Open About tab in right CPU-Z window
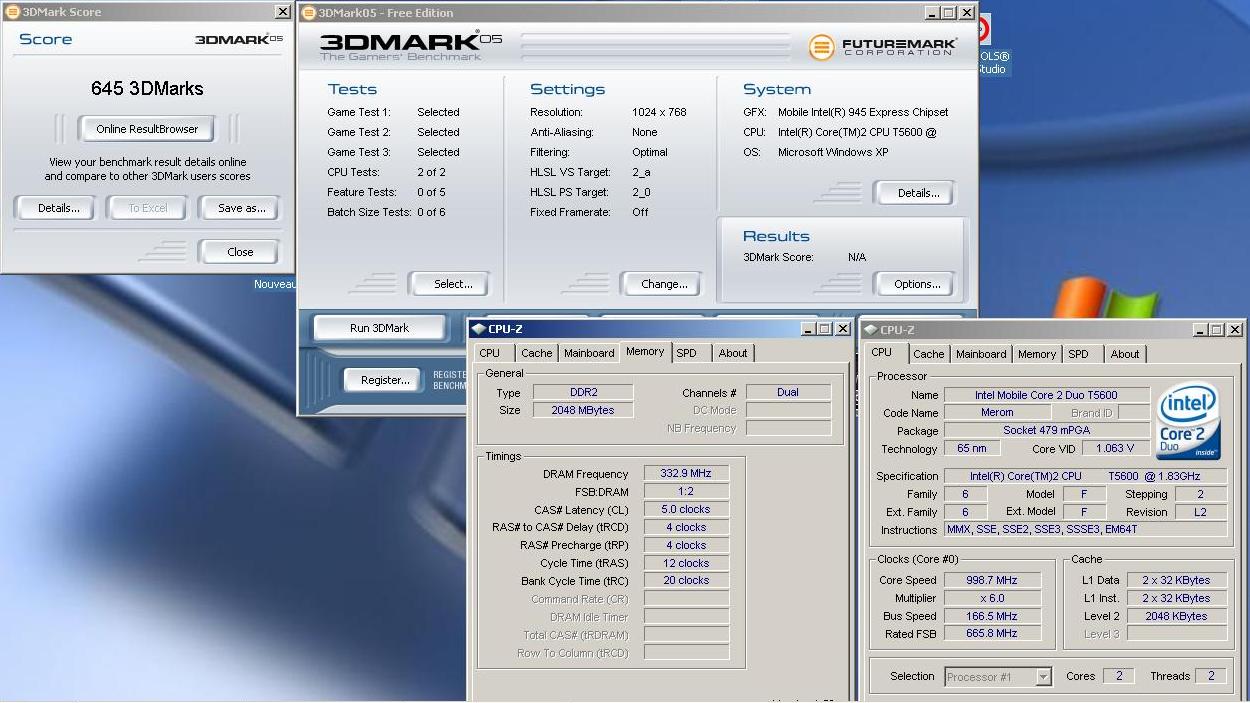Screen dimensions: 1250x703 (x=1125, y=354)
